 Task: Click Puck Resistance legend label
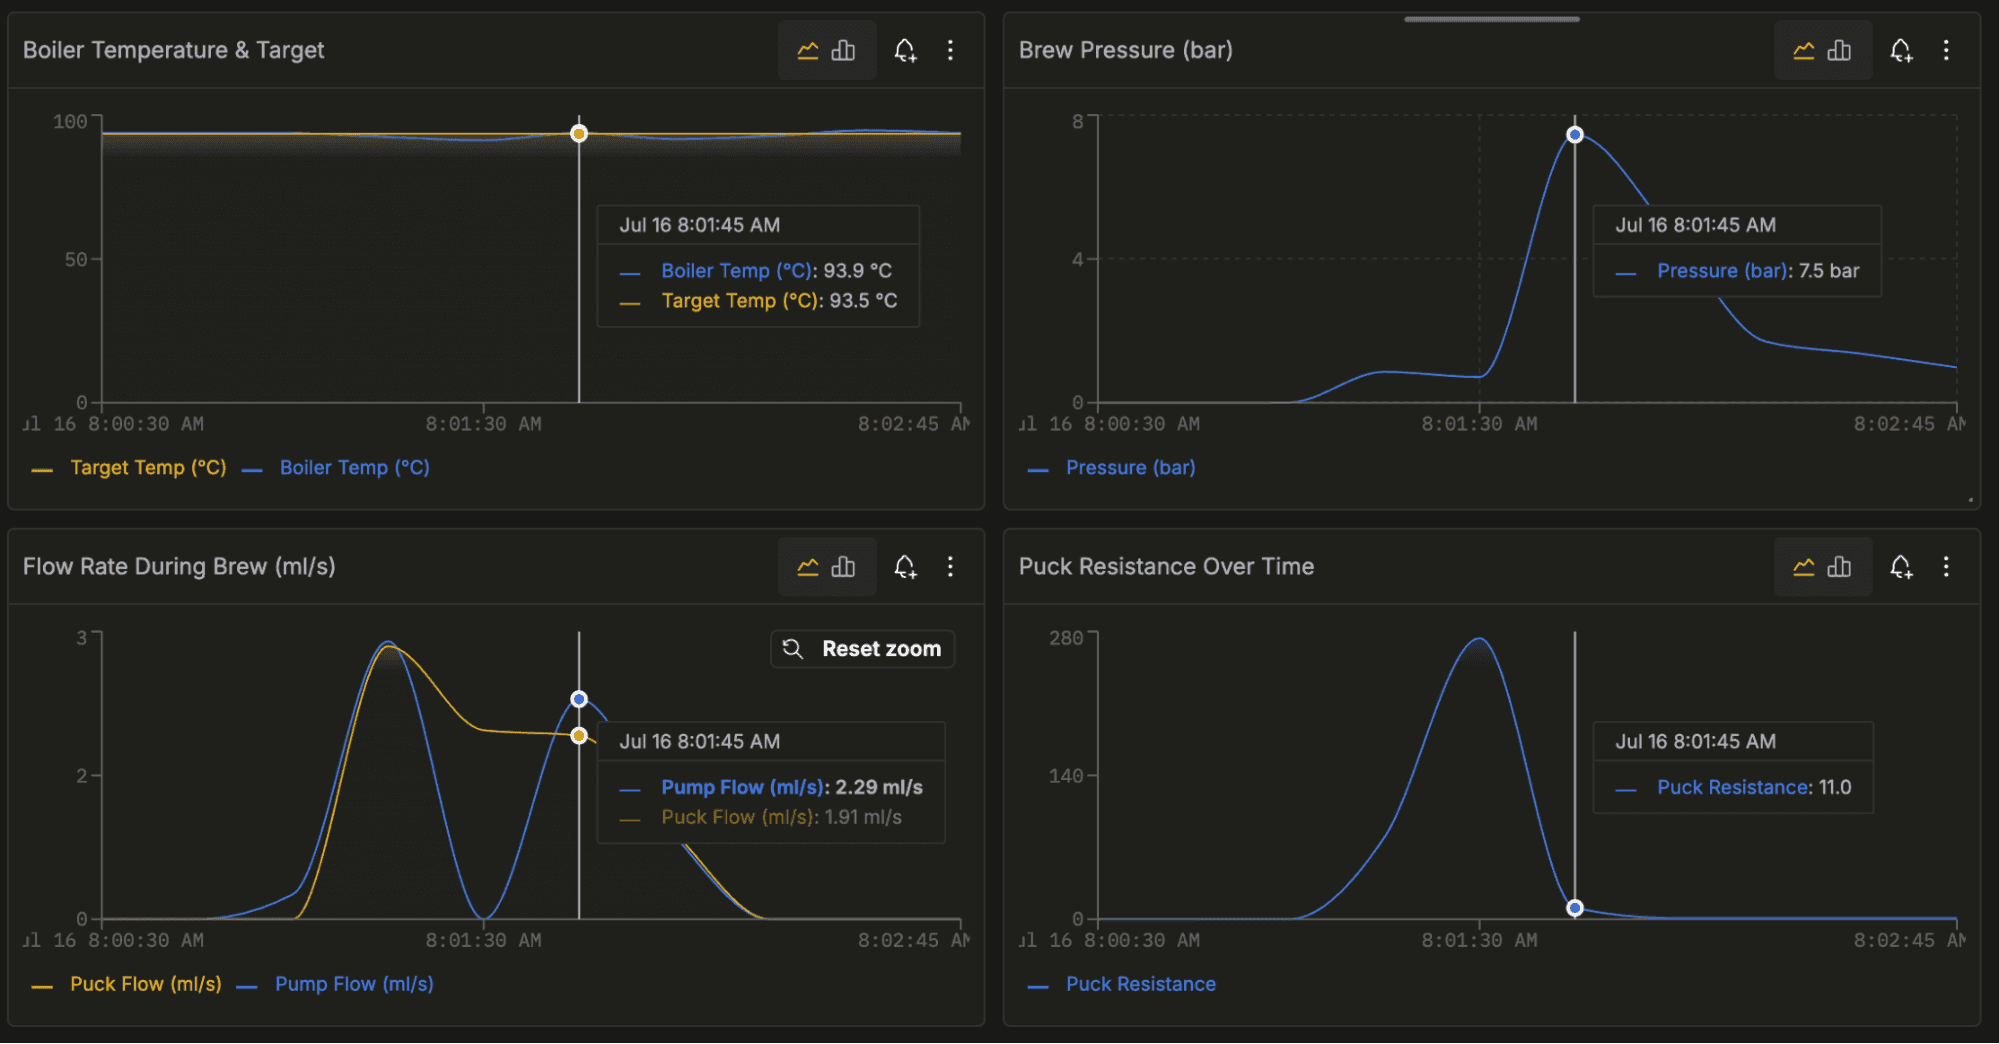click(1141, 984)
